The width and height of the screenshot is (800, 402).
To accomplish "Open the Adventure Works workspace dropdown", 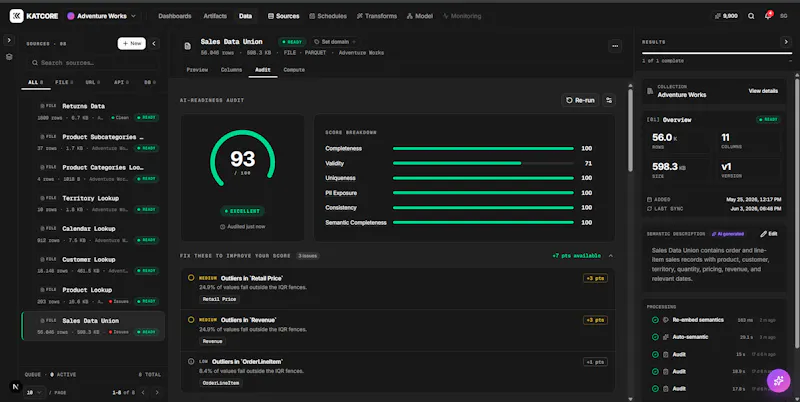I will (x=102, y=16).
